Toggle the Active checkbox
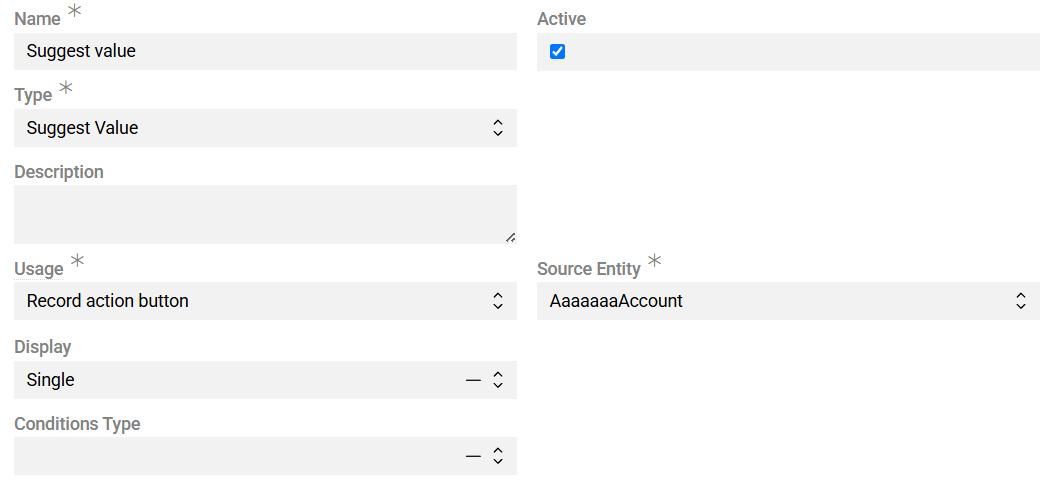Screen dimensions: 1057x490 coord(558,52)
